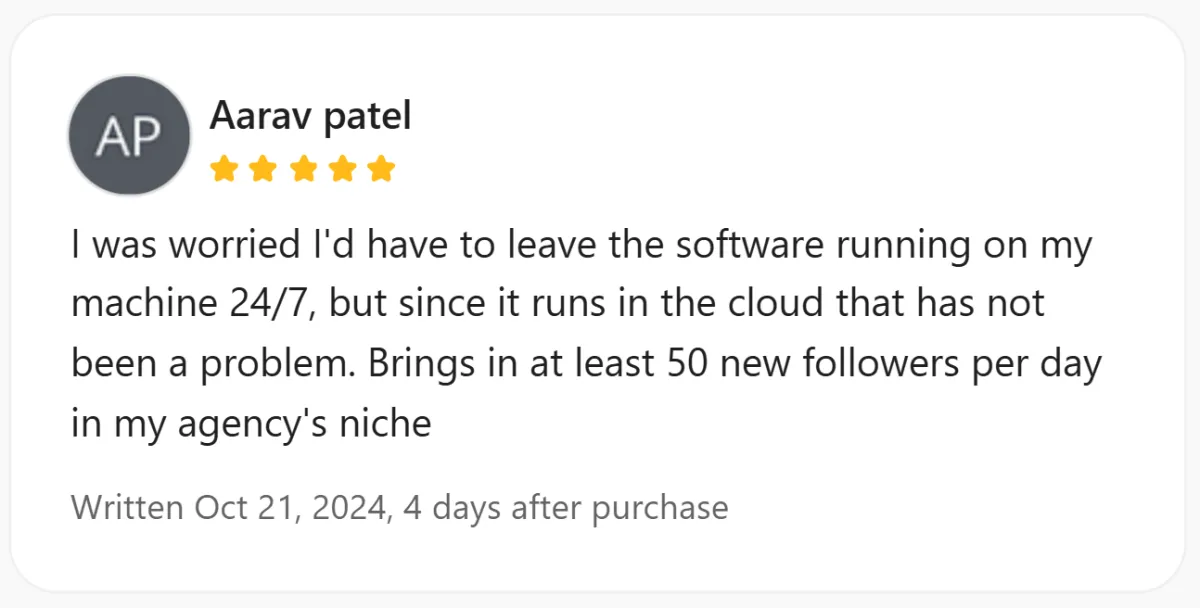Click the surname "patel" in reviewer name

pyautogui.click(x=366, y=117)
